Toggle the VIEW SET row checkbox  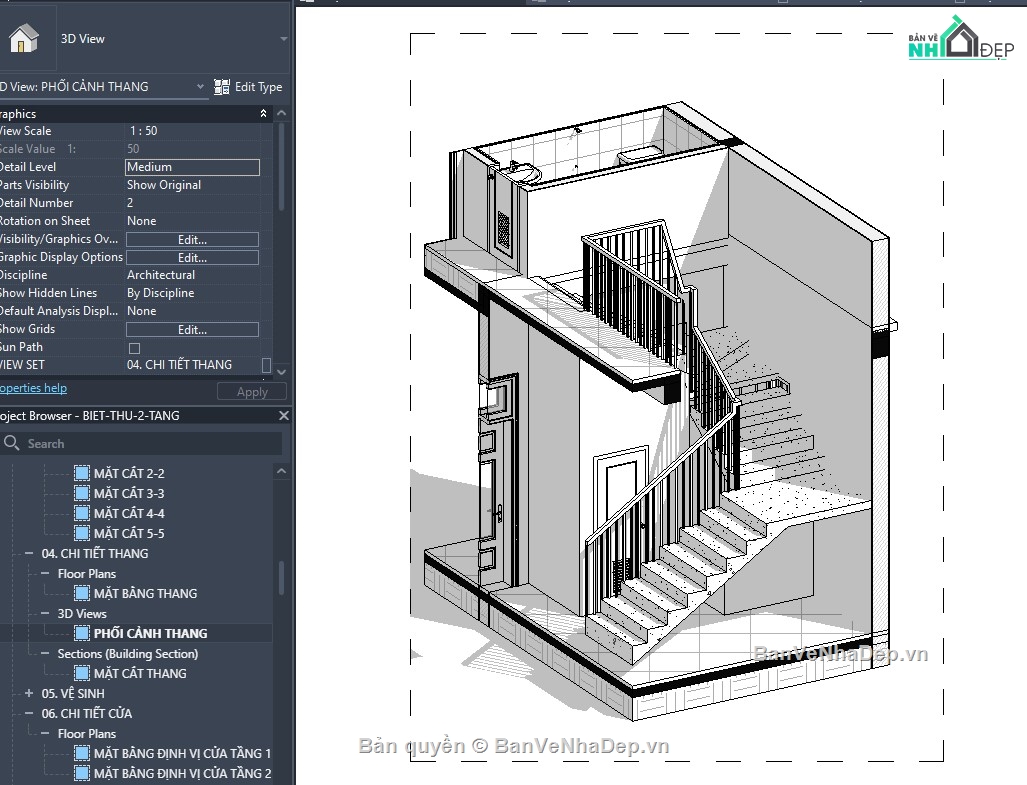tap(266, 365)
